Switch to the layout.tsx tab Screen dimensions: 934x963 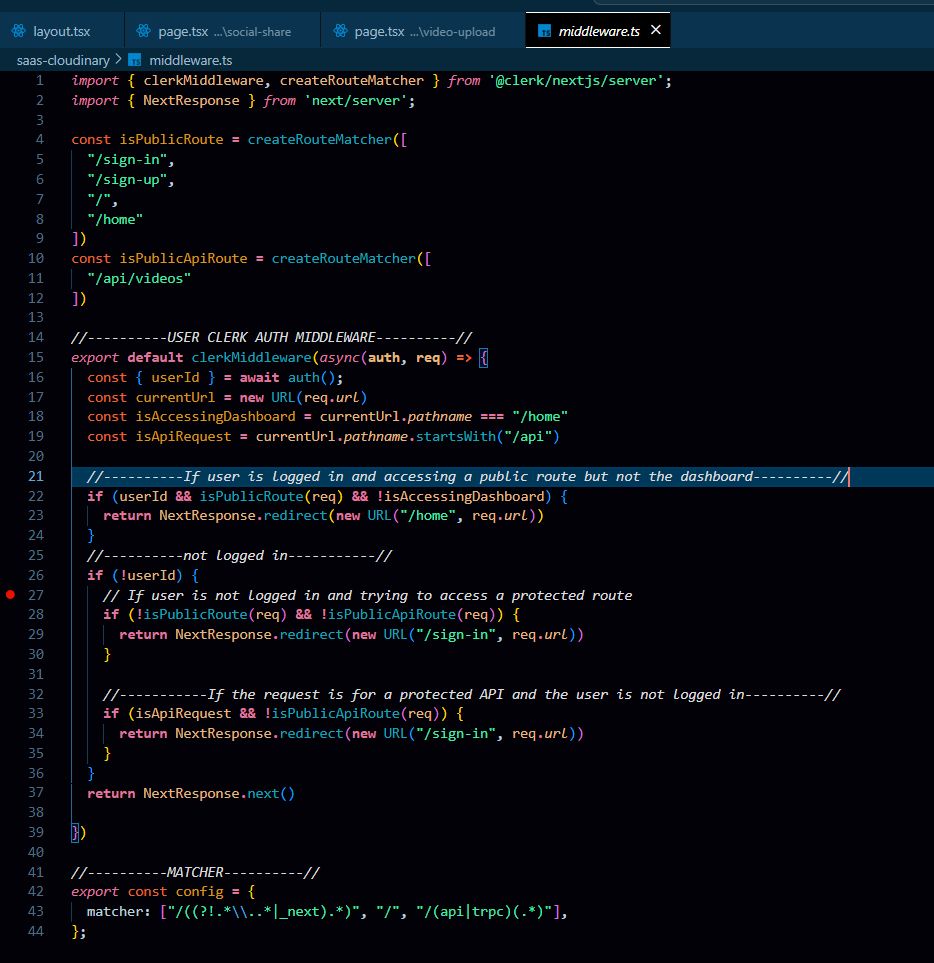[x=61, y=31]
